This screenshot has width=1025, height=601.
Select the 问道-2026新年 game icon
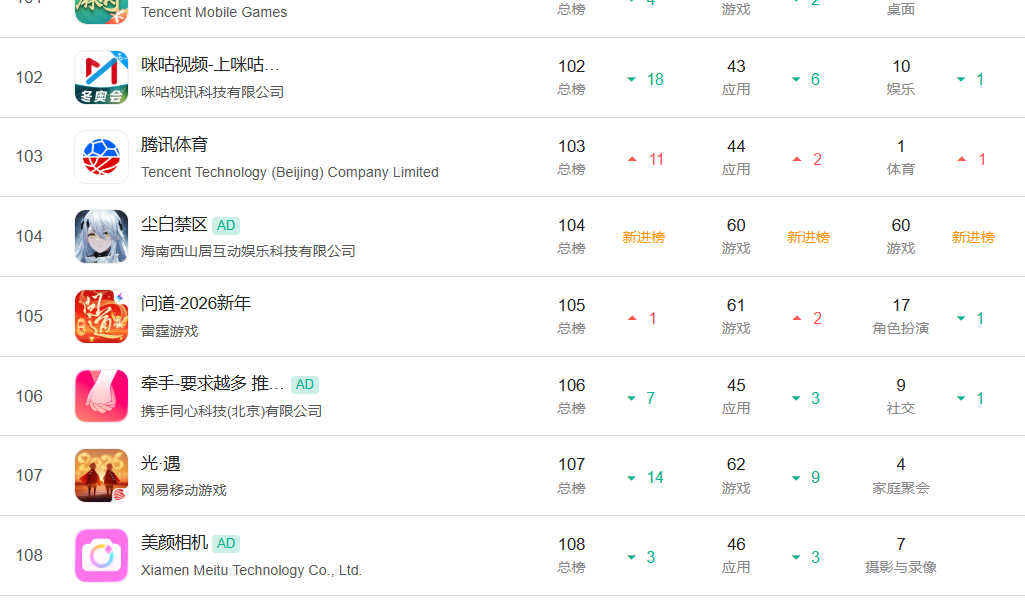click(x=101, y=316)
